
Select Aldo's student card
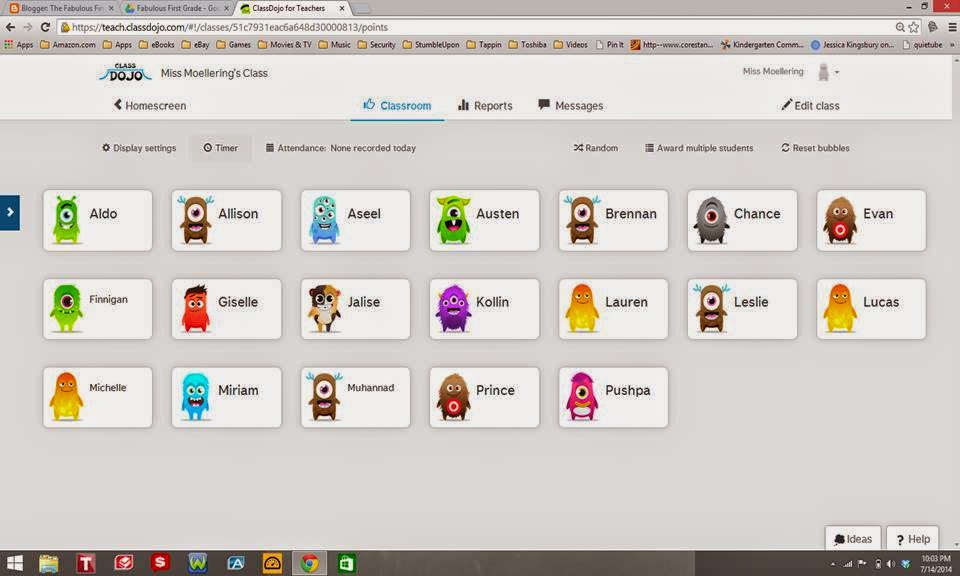click(x=97, y=220)
